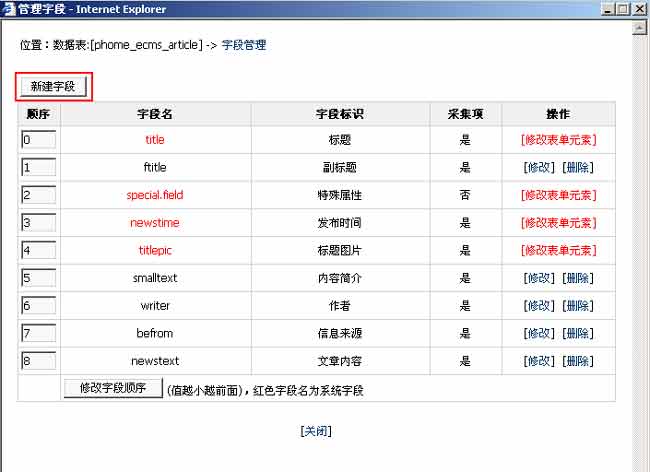The width and height of the screenshot is (650, 472).
Task: Open 修改表单元素 for newstime row
Action: pyautogui.click(x=558, y=223)
